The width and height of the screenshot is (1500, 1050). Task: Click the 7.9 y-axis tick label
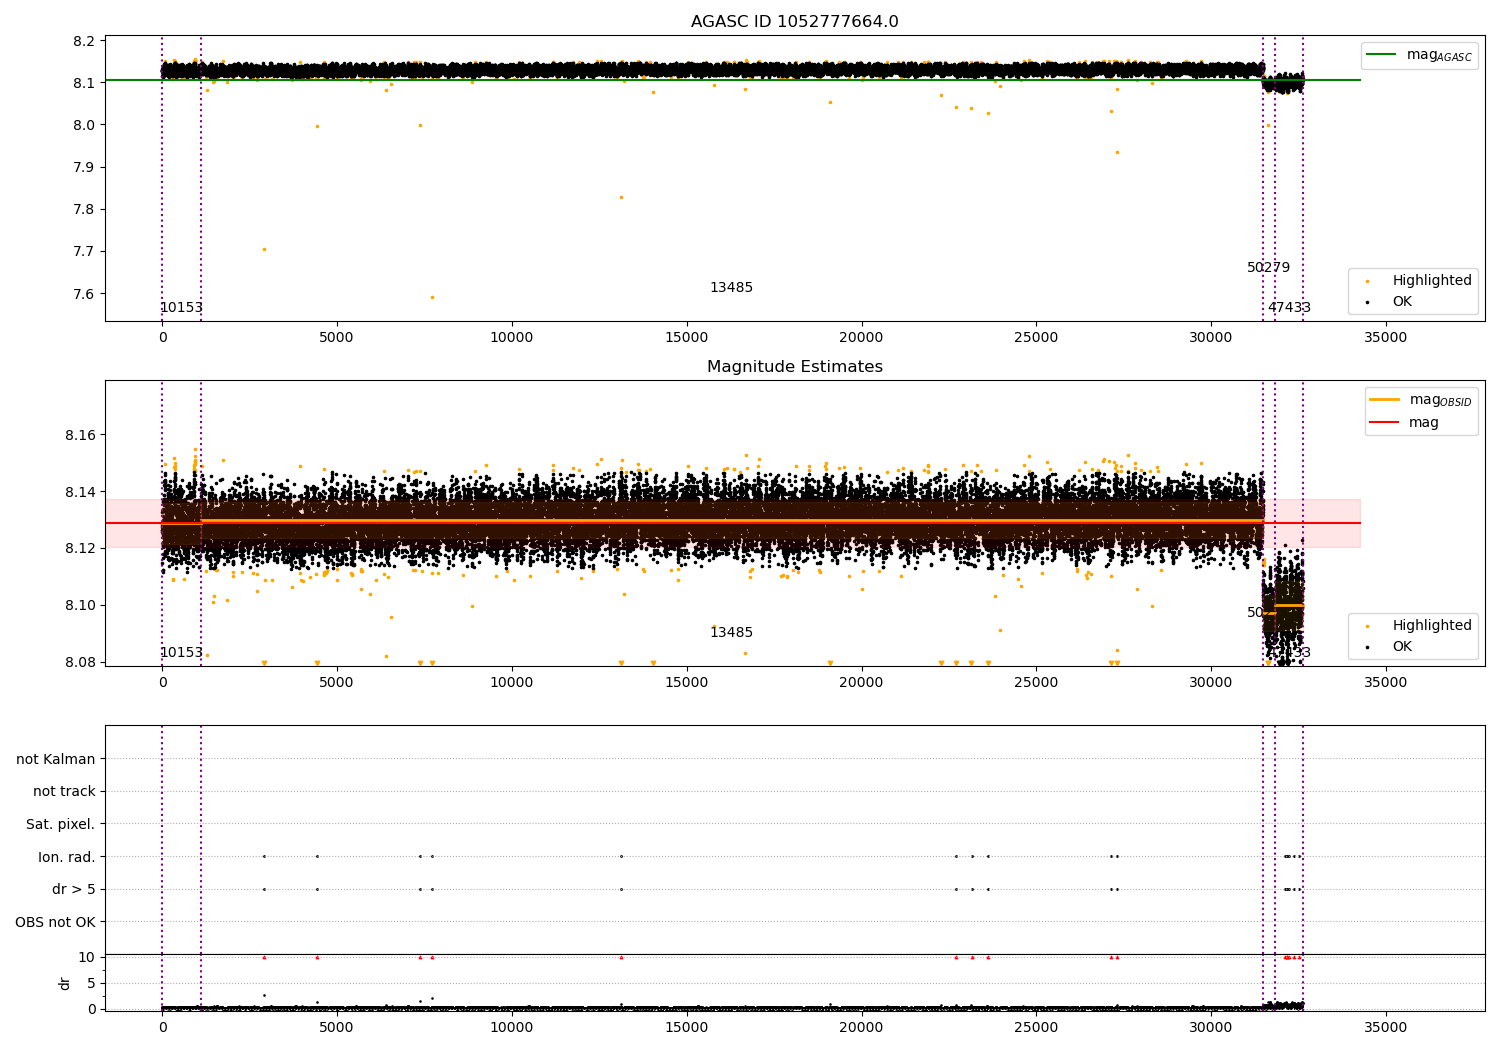pyautogui.click(x=86, y=167)
